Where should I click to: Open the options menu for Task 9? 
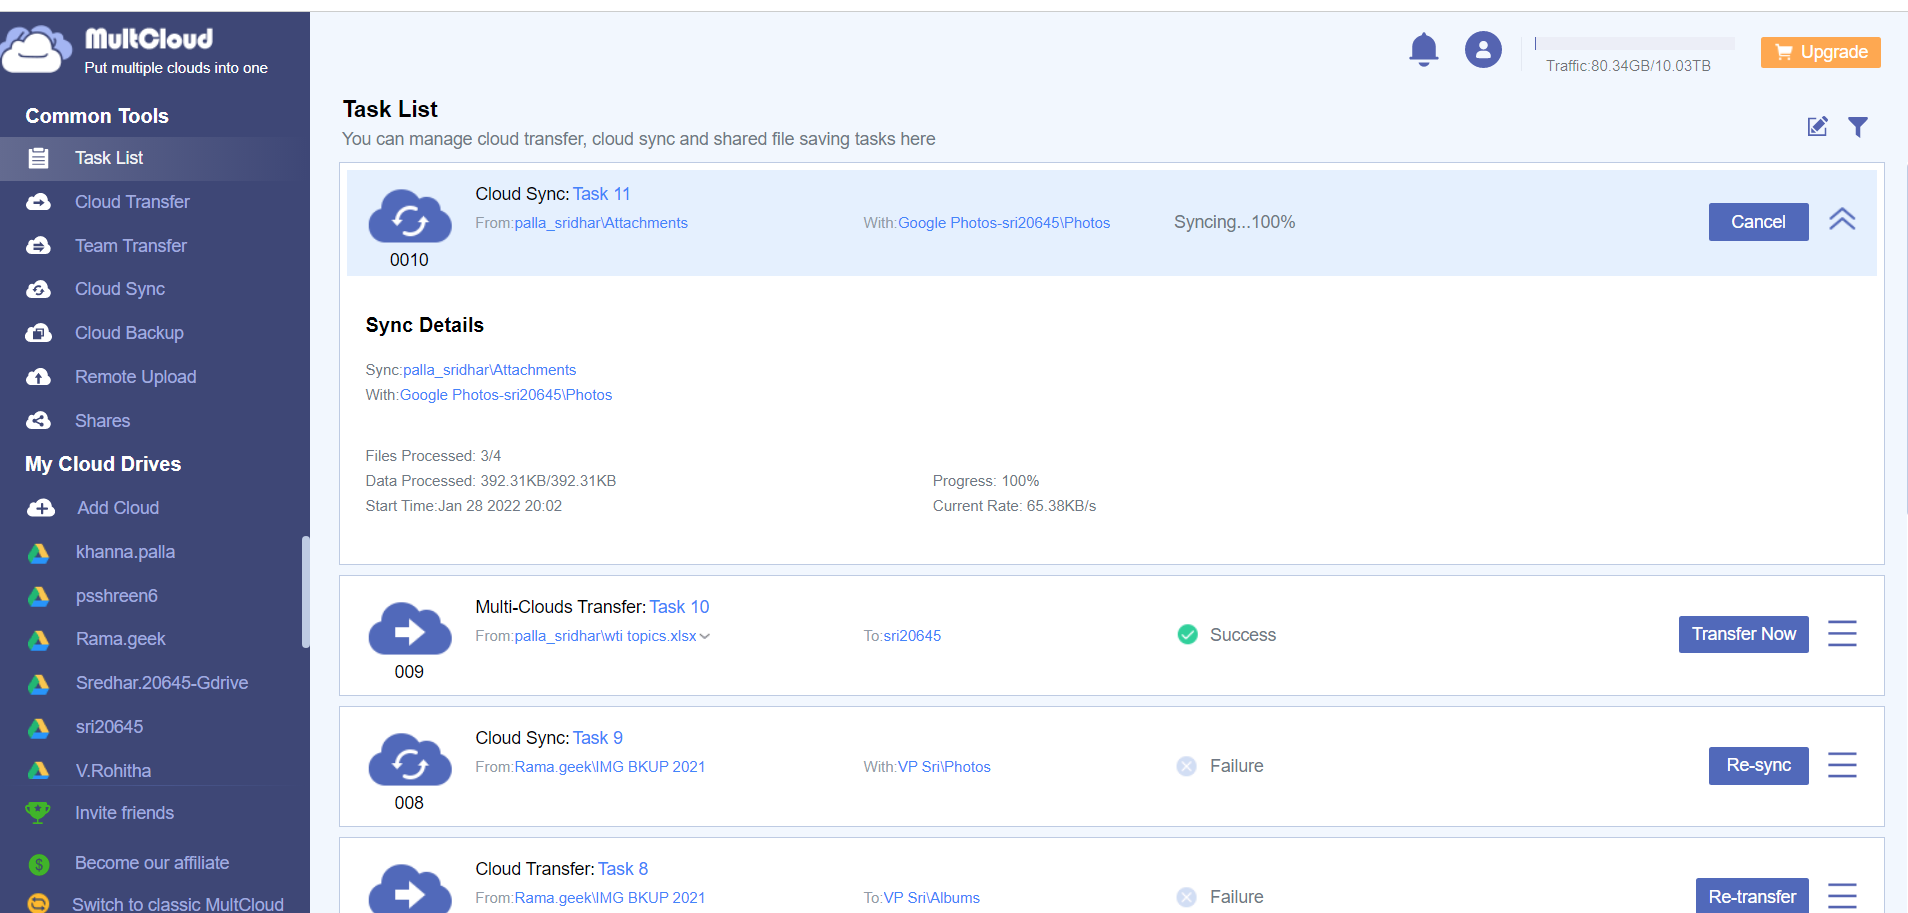click(1842, 766)
